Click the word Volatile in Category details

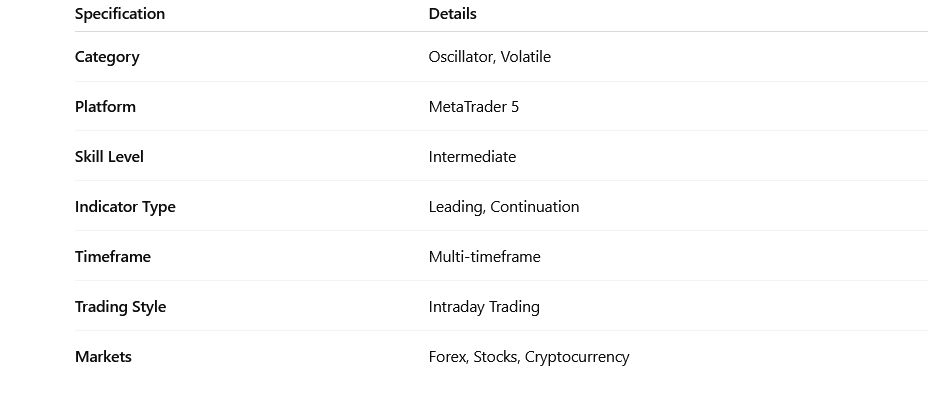(x=526, y=57)
